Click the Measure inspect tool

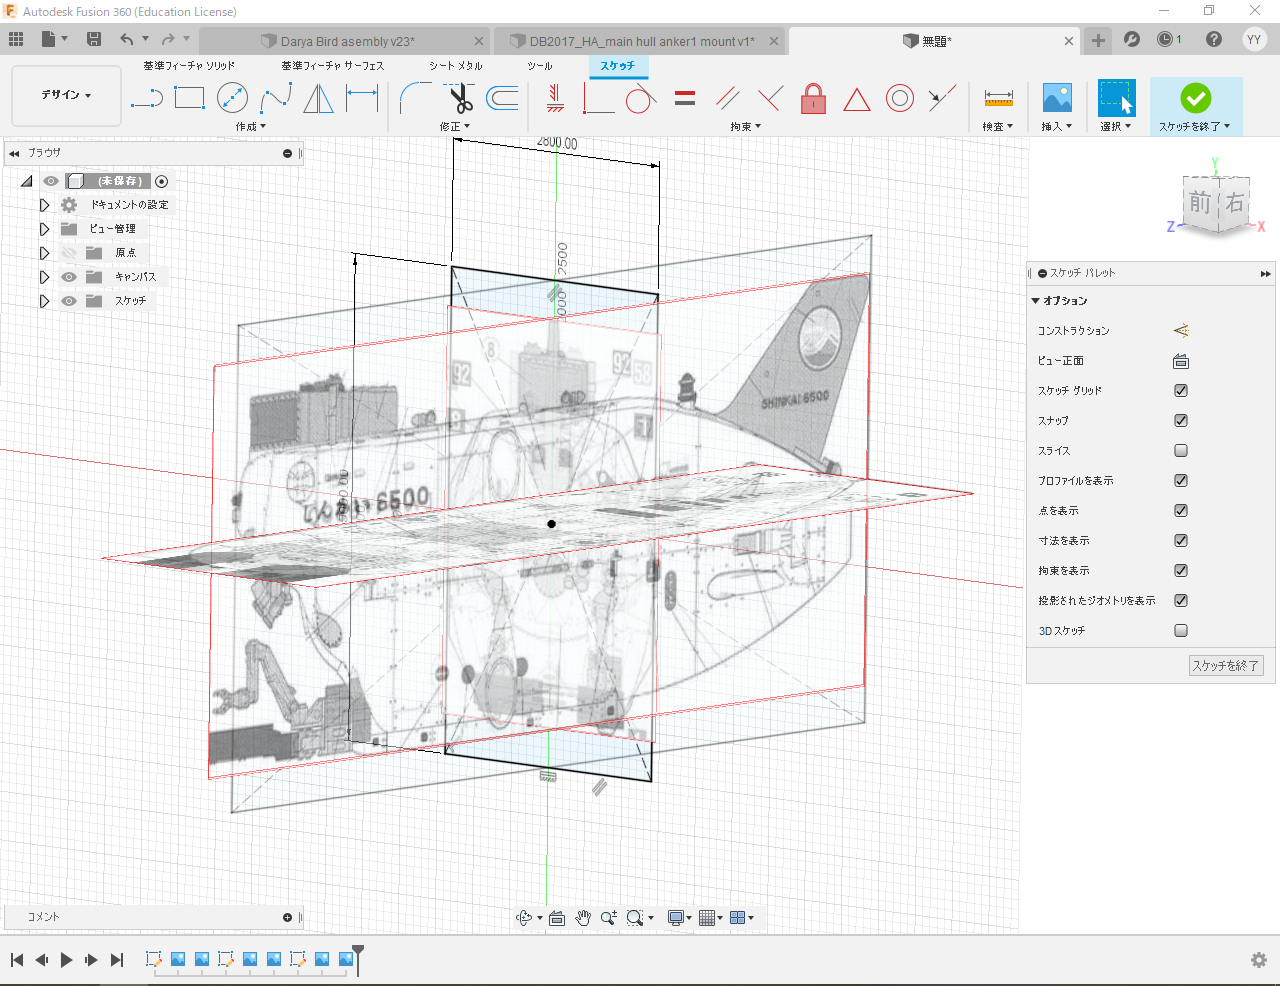(998, 98)
